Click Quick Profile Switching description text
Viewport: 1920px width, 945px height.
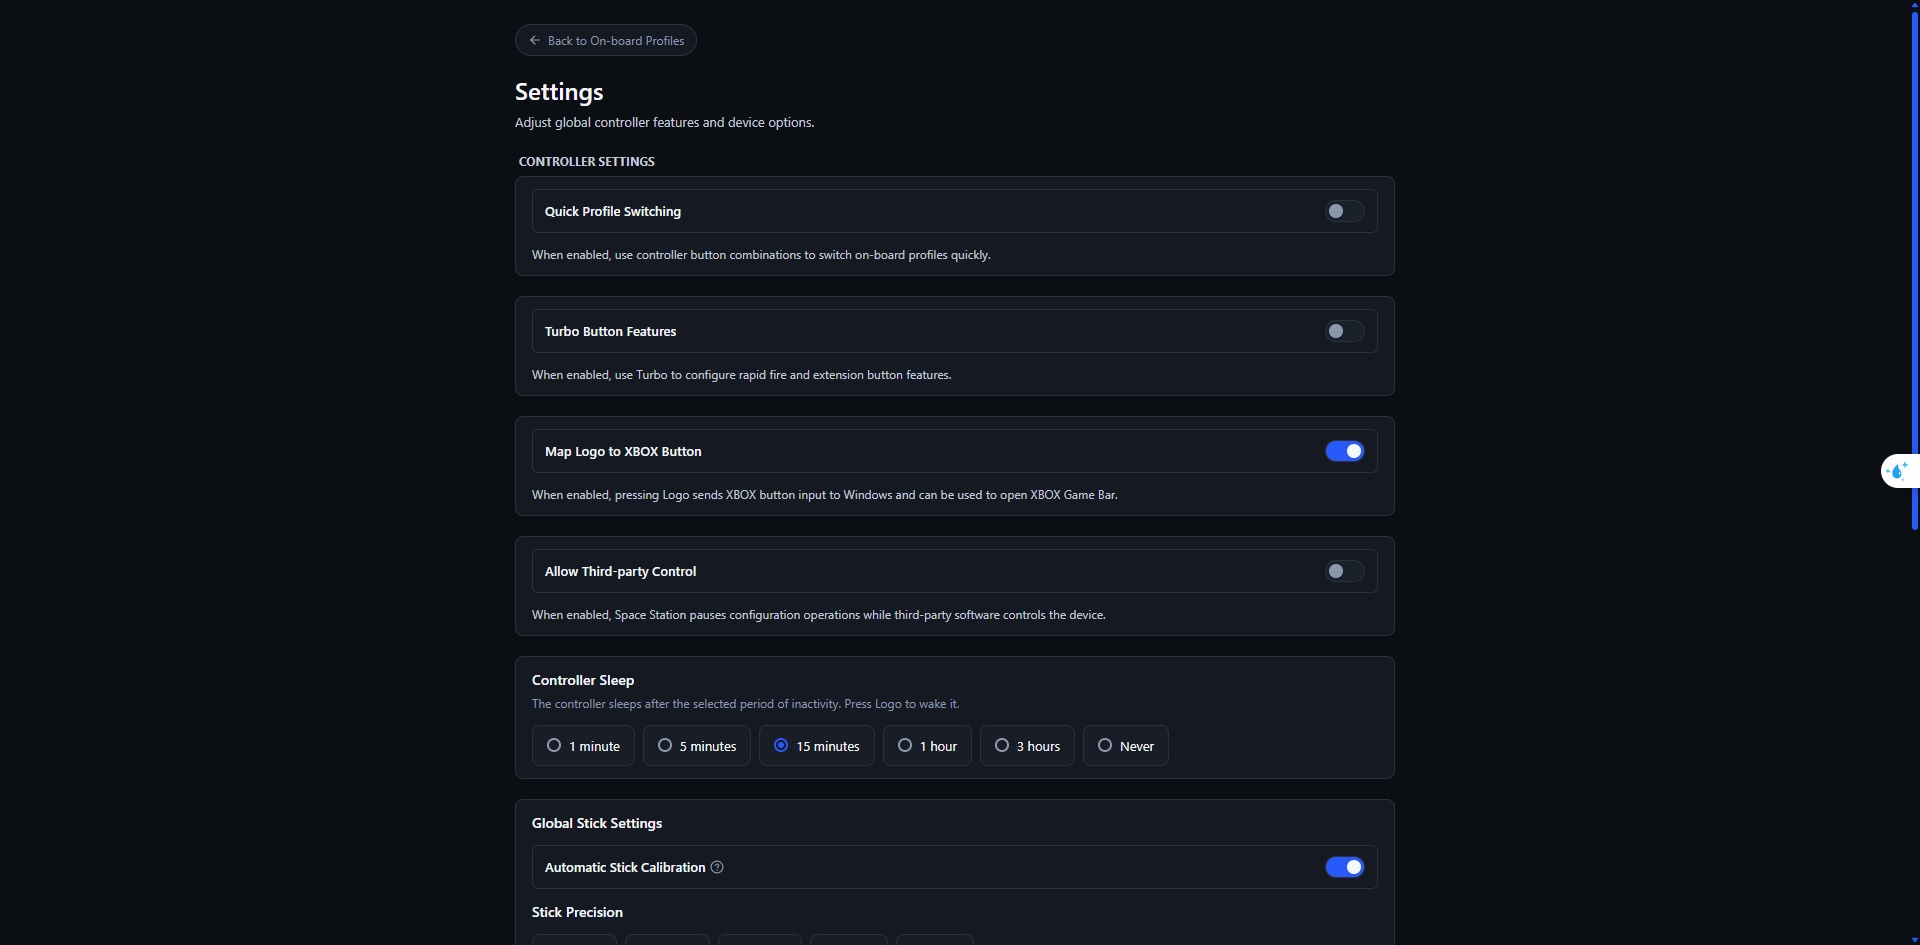pyautogui.click(x=761, y=255)
